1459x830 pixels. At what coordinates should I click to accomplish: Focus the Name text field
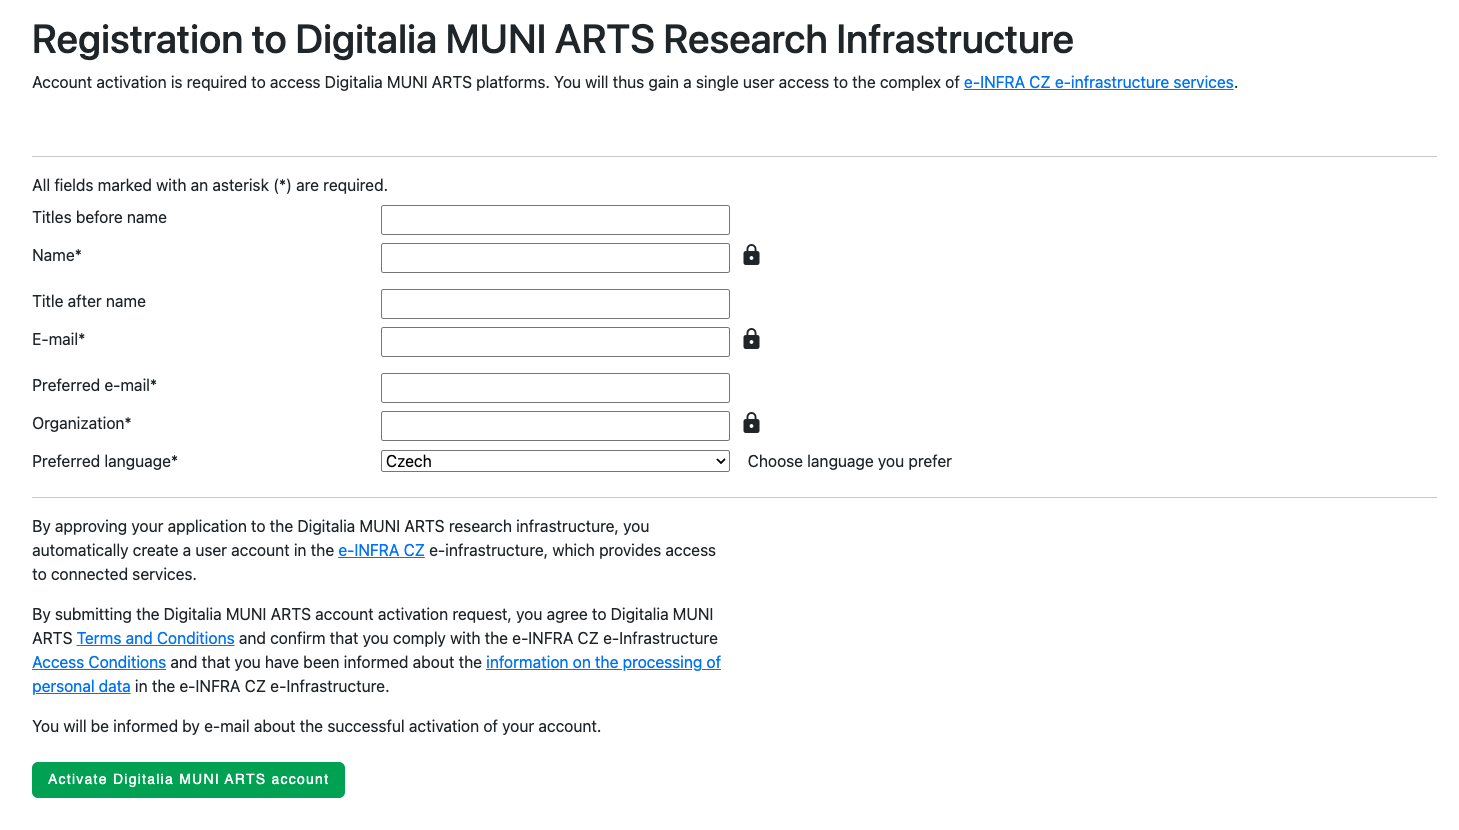(x=555, y=258)
